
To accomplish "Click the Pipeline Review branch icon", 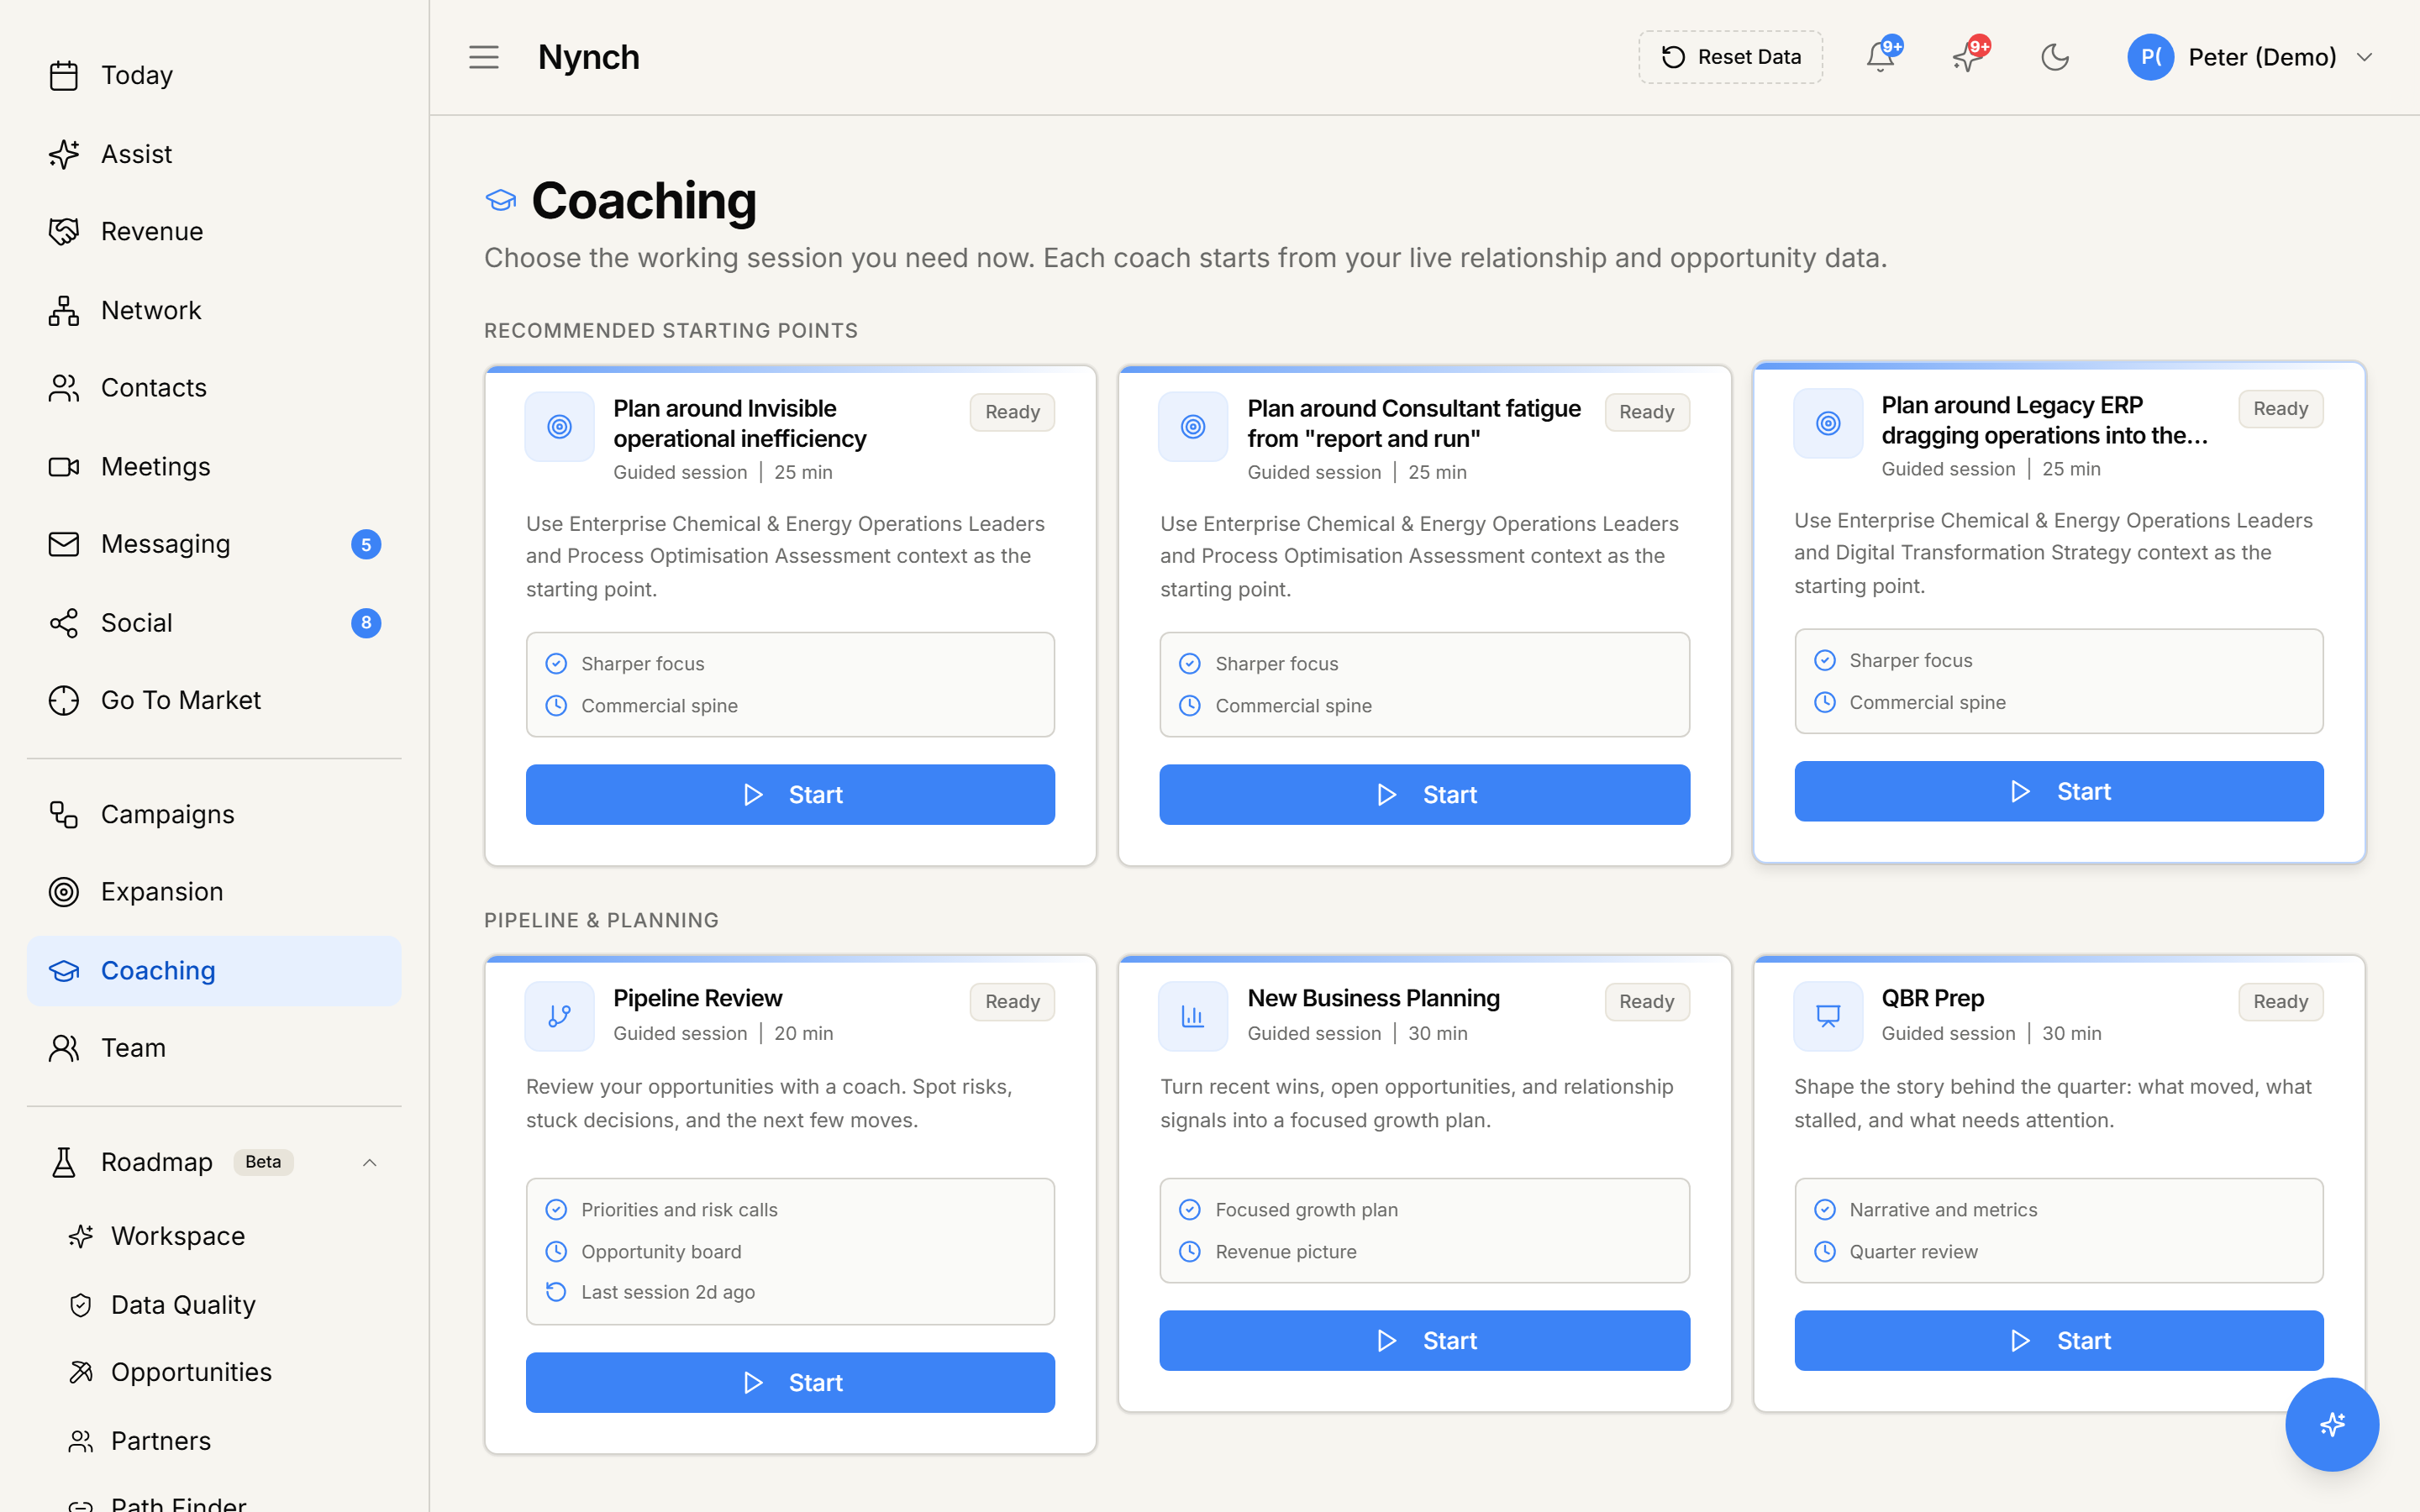I will [560, 1016].
